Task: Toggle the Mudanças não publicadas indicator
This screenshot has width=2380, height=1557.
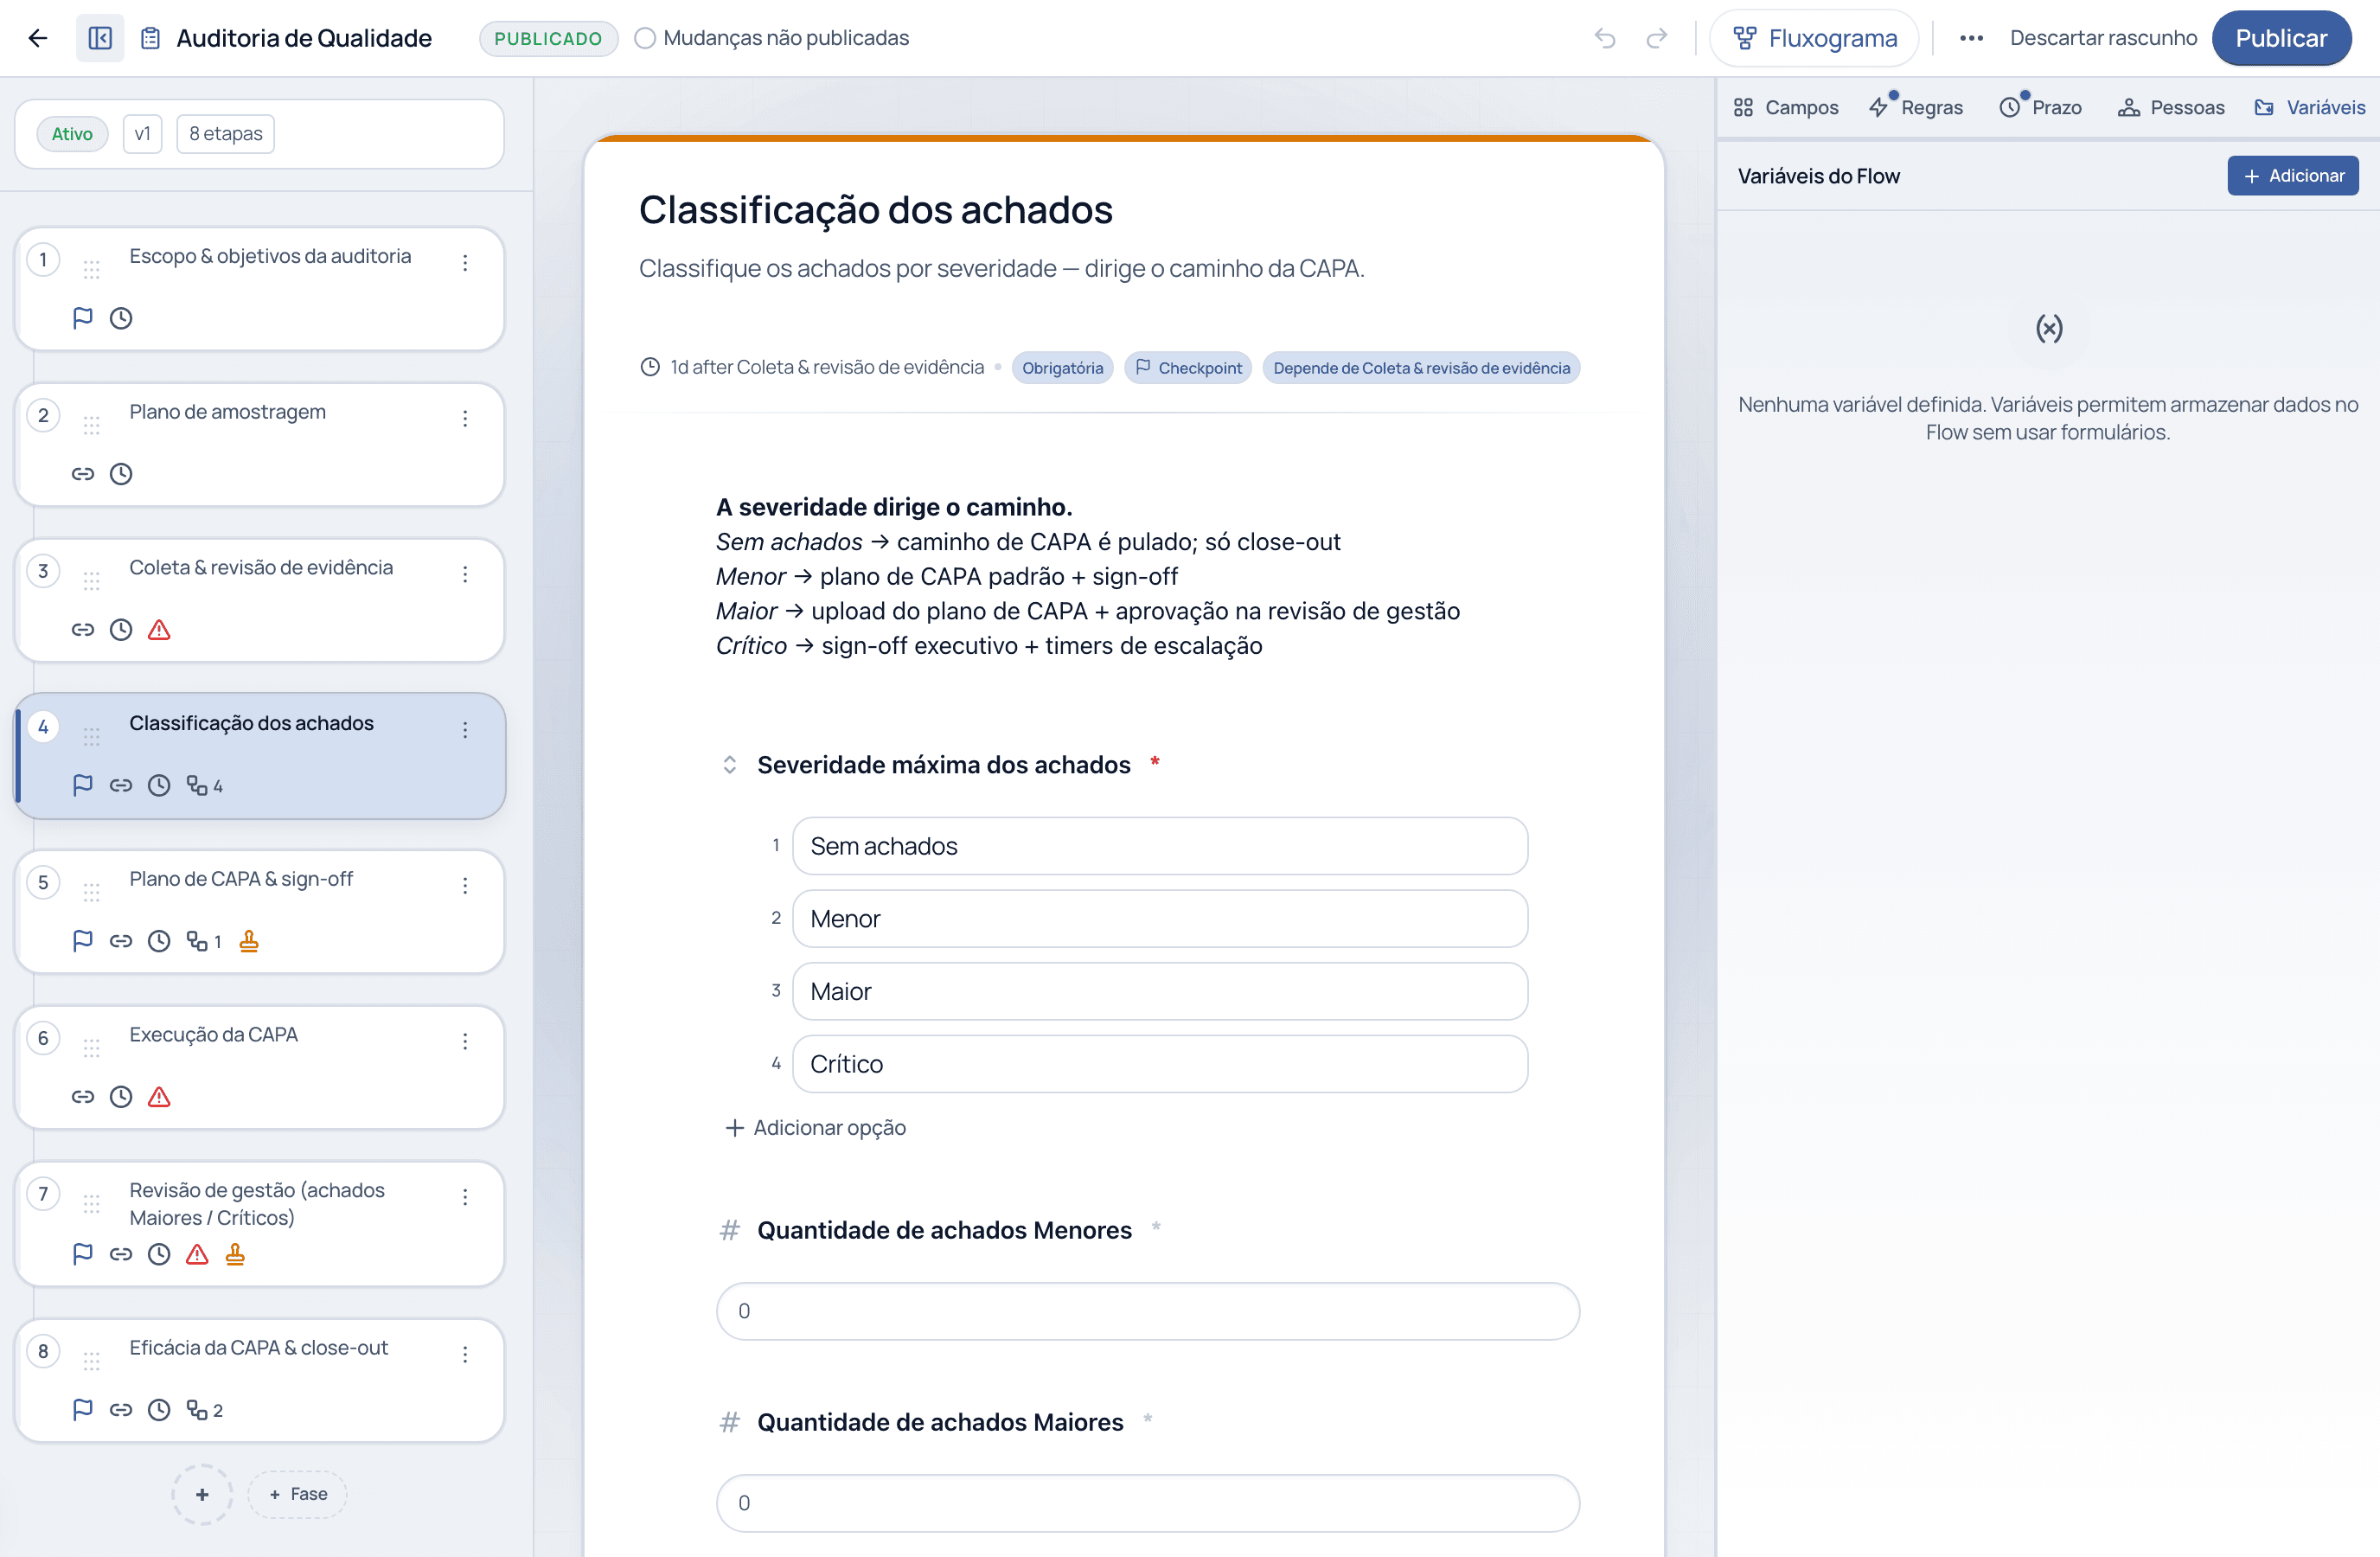Action: pos(645,38)
